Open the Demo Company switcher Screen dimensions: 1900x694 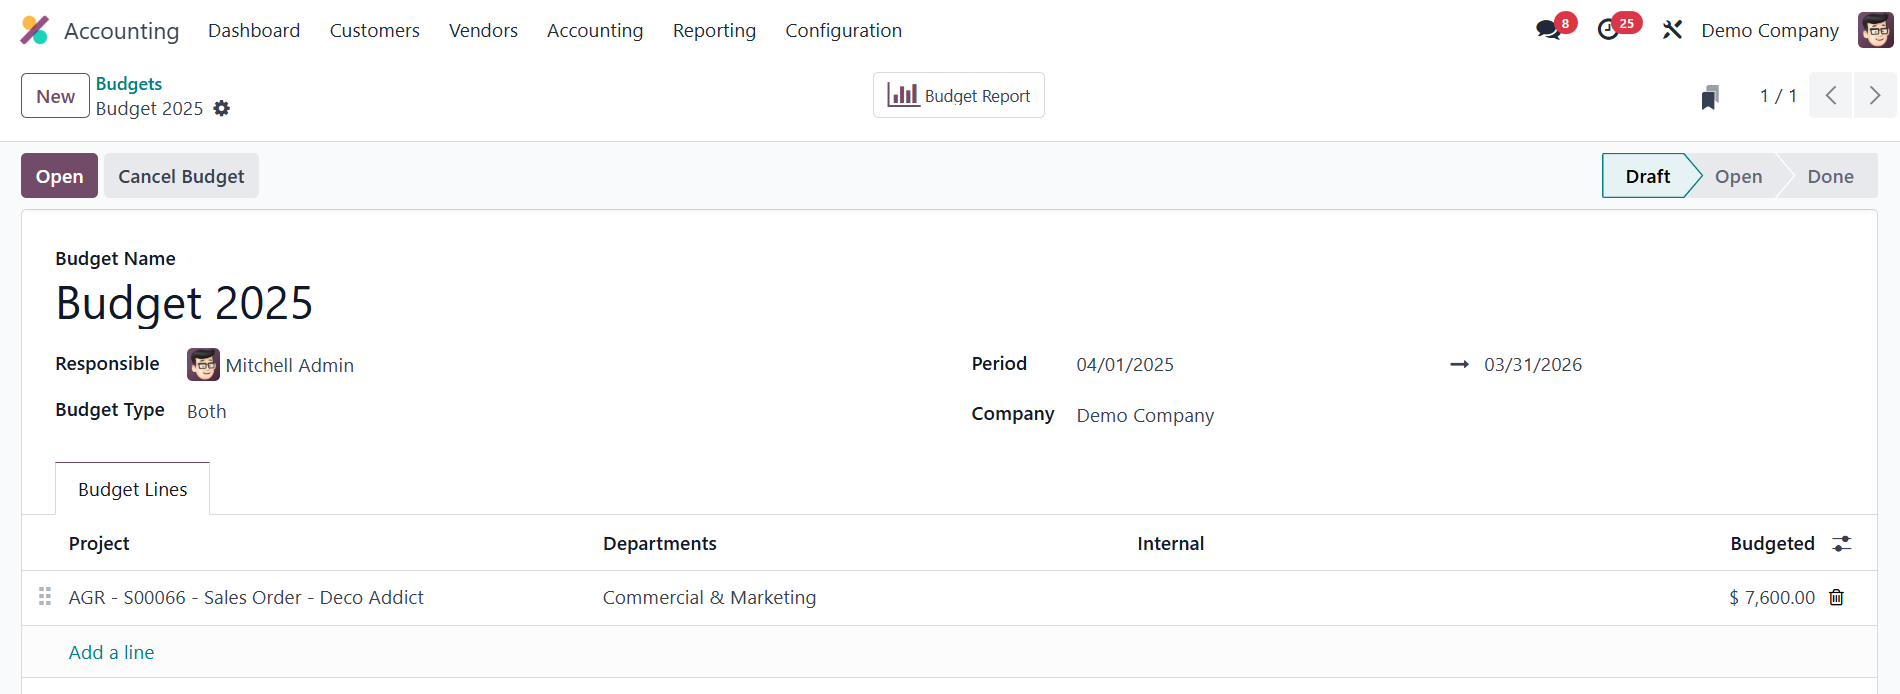coord(1769,30)
